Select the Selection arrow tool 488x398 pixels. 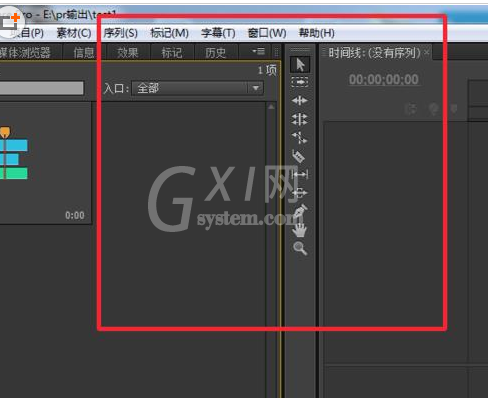tap(300, 65)
